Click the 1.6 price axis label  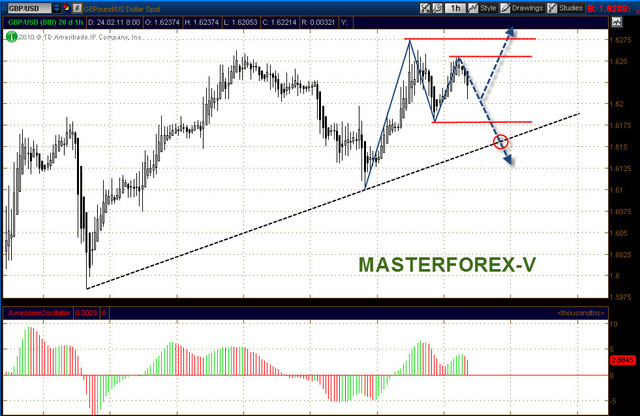[615, 276]
